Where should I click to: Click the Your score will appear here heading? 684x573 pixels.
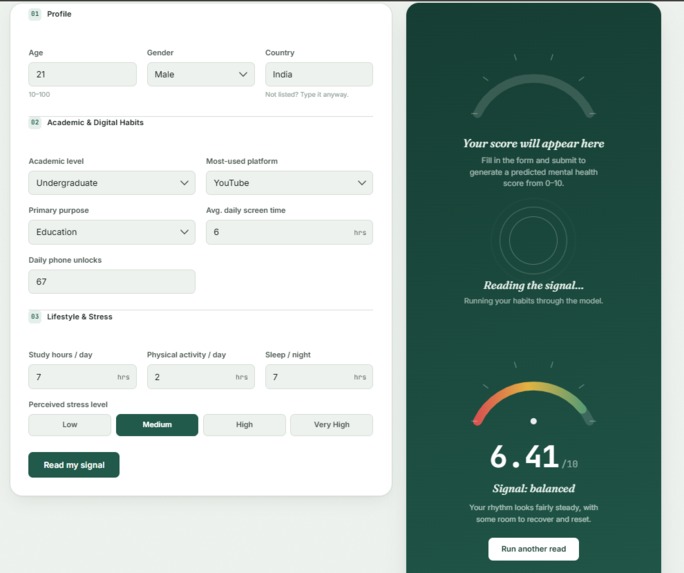pyautogui.click(x=534, y=143)
